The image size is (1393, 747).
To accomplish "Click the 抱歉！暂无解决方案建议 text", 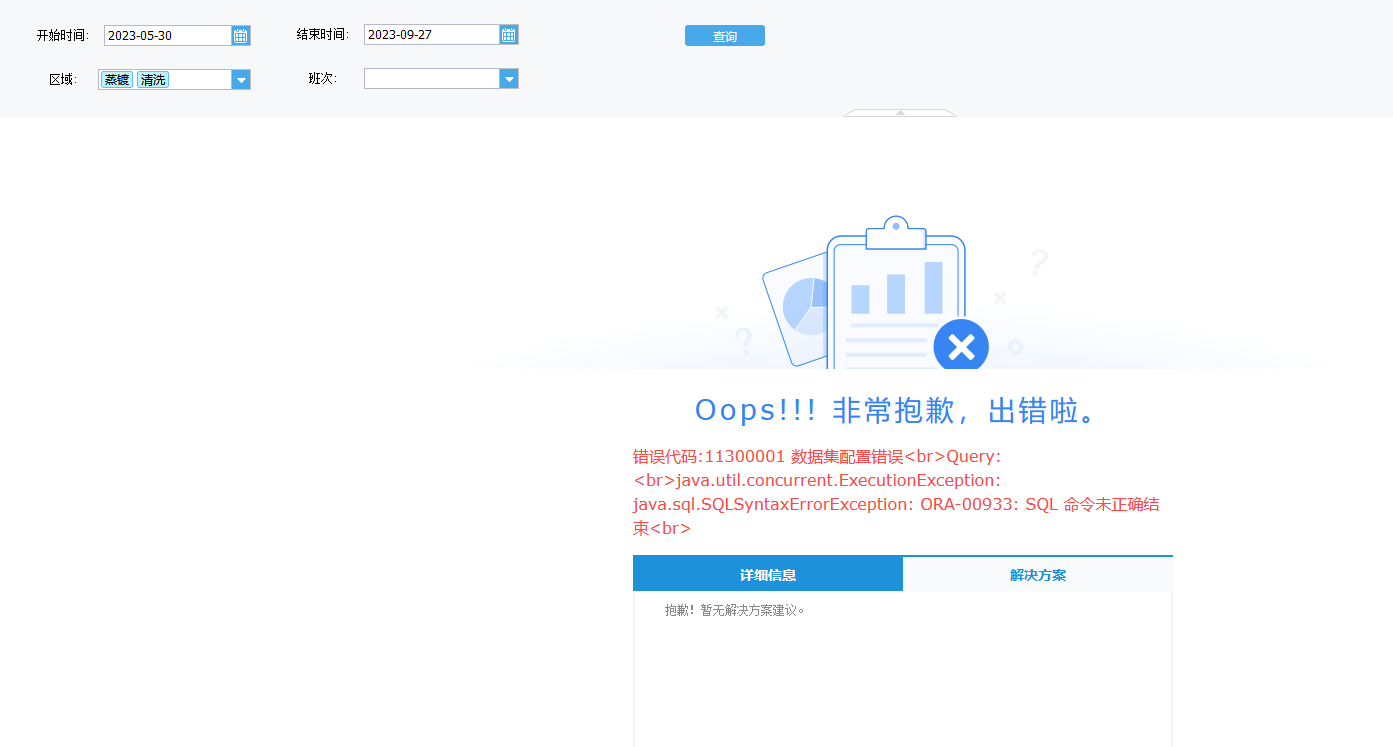I will 735,610.
